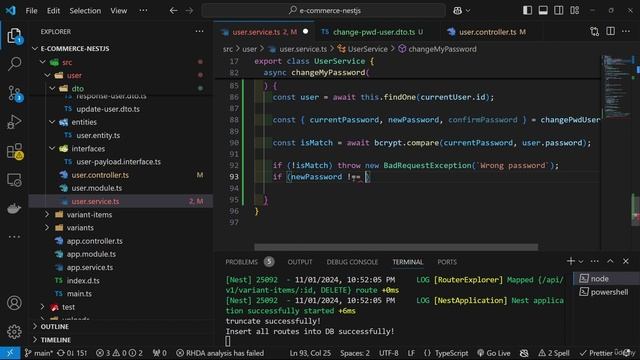Open main.ts file
Screen dimensions: 640x360
(79, 294)
